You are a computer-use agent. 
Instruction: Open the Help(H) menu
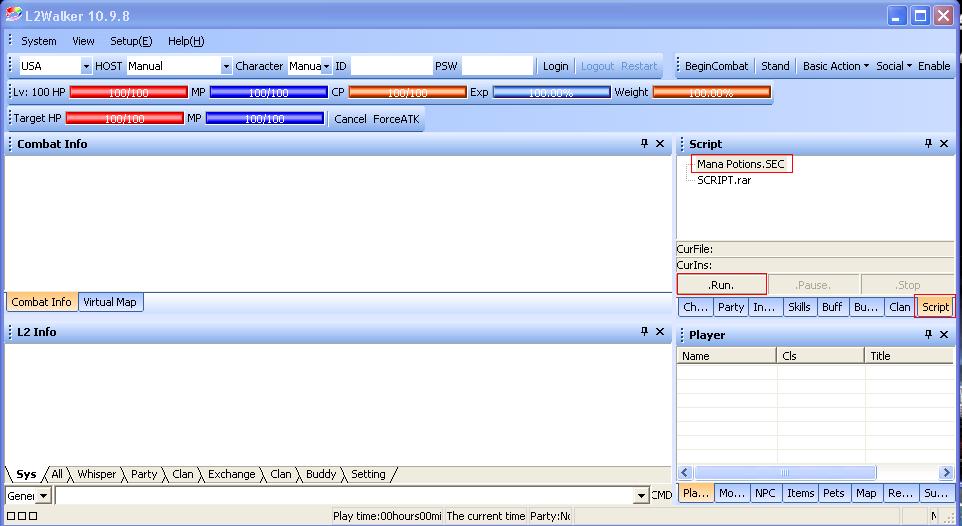186,41
